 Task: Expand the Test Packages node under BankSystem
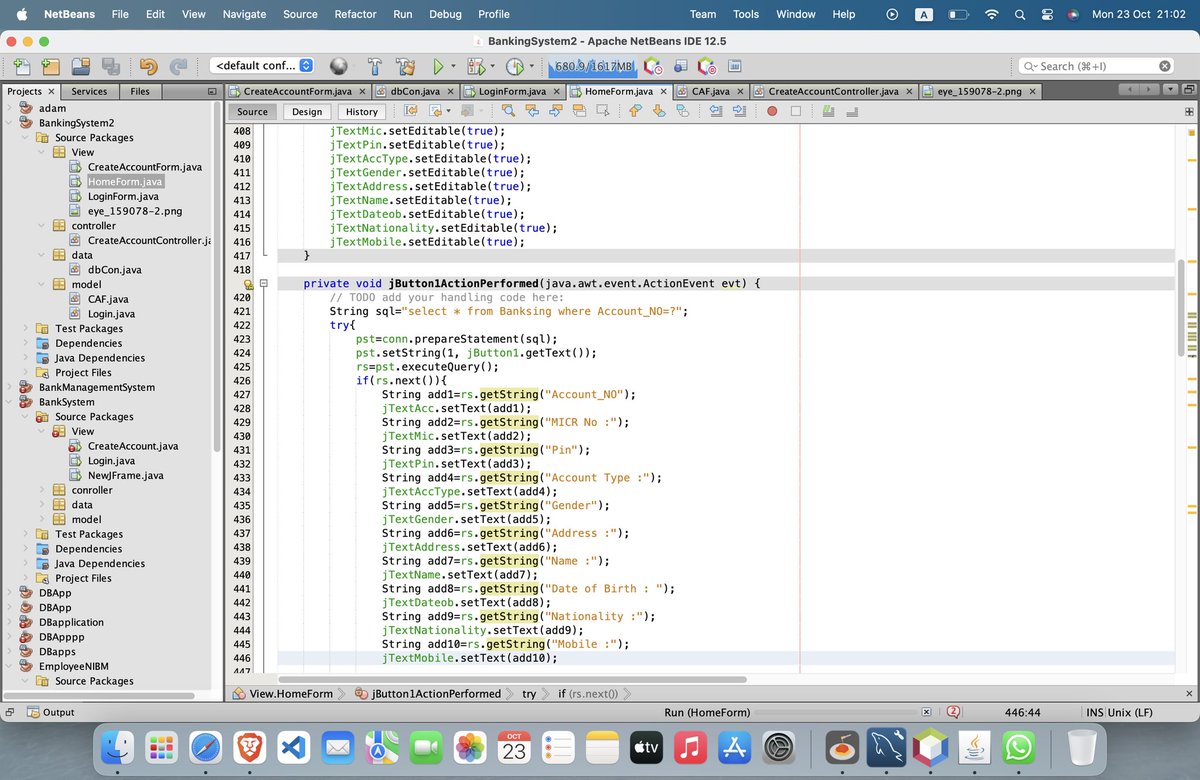tap(25, 534)
